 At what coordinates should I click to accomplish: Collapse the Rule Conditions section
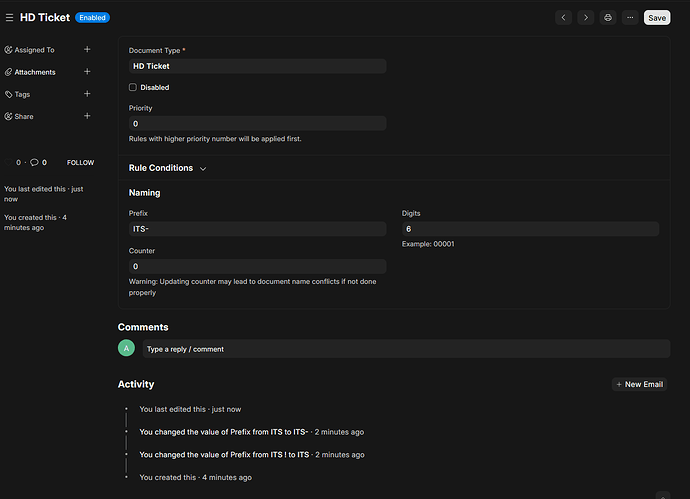click(203, 169)
